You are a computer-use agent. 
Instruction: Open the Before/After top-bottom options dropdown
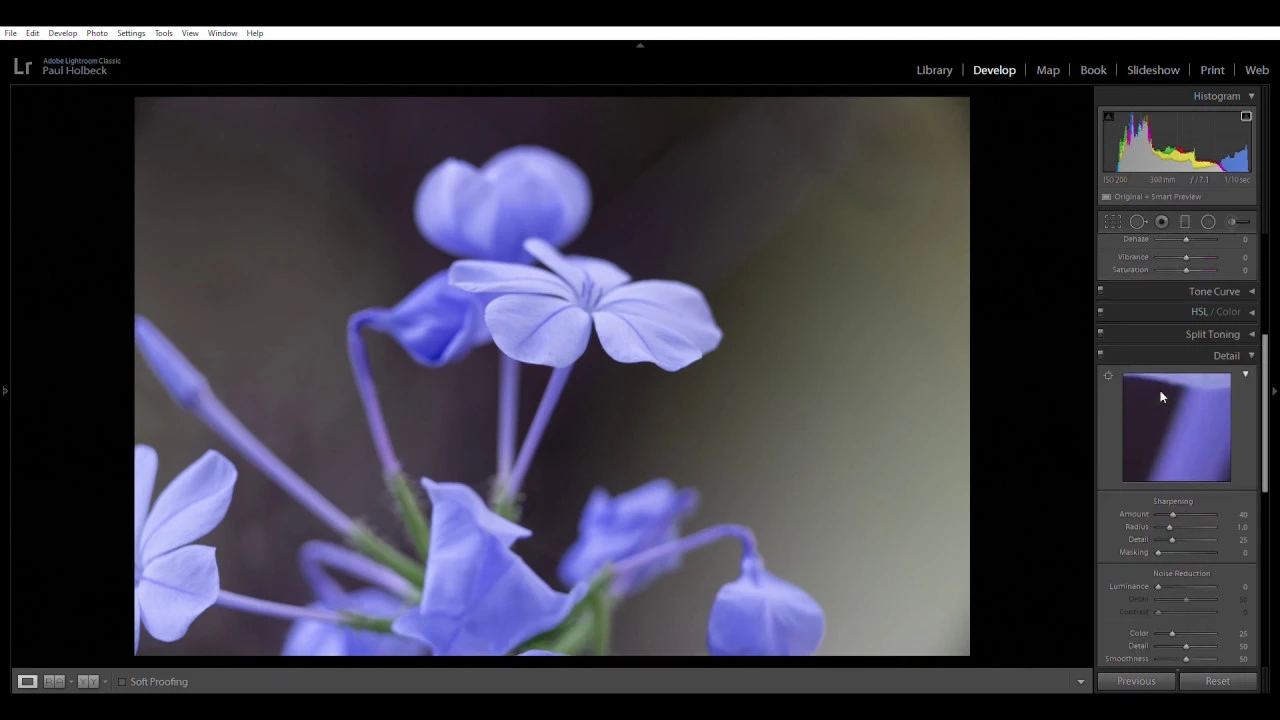[104, 682]
